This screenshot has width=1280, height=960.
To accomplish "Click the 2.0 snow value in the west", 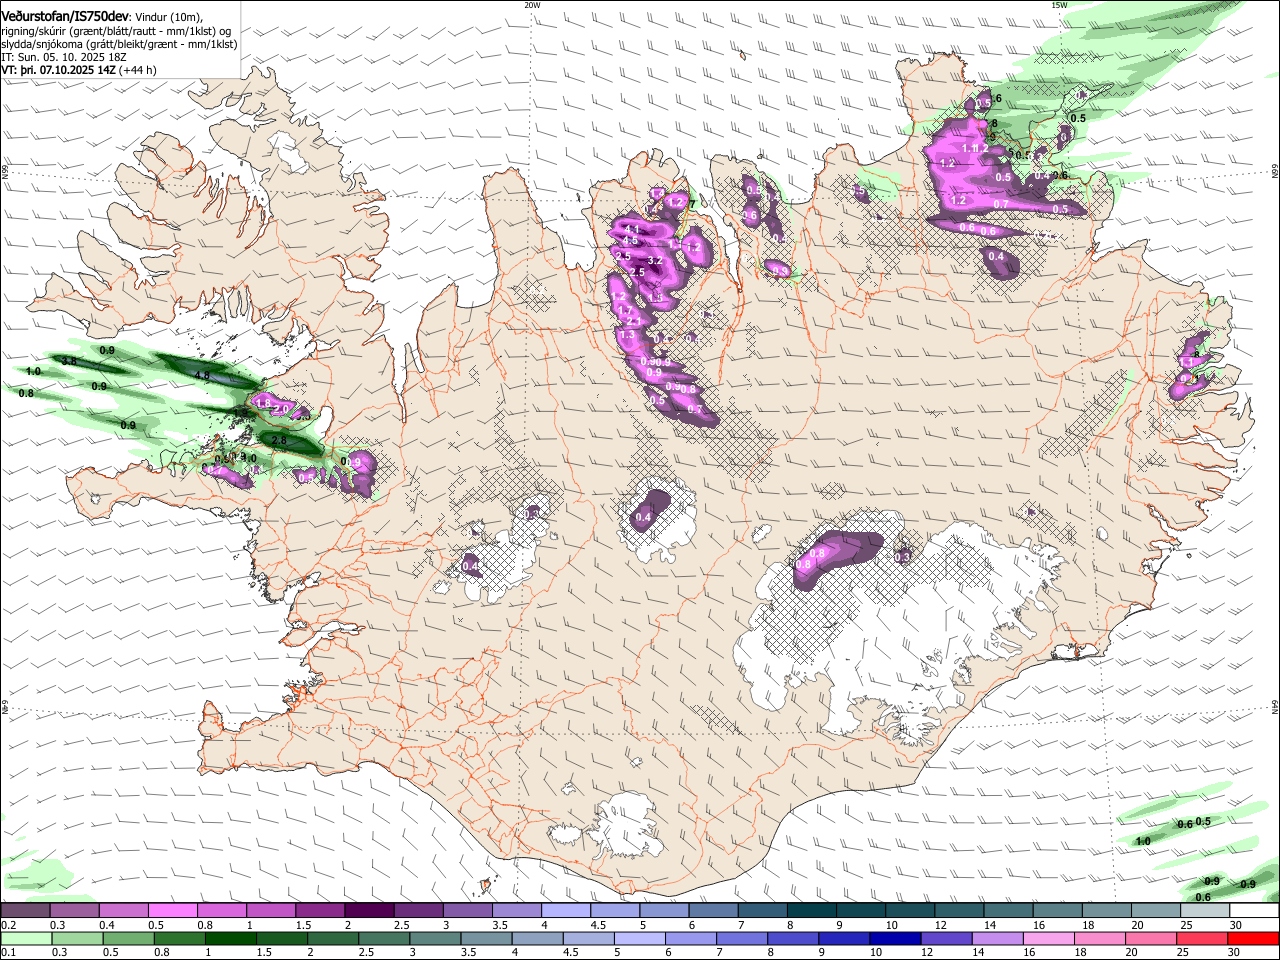I will coord(282,410).
